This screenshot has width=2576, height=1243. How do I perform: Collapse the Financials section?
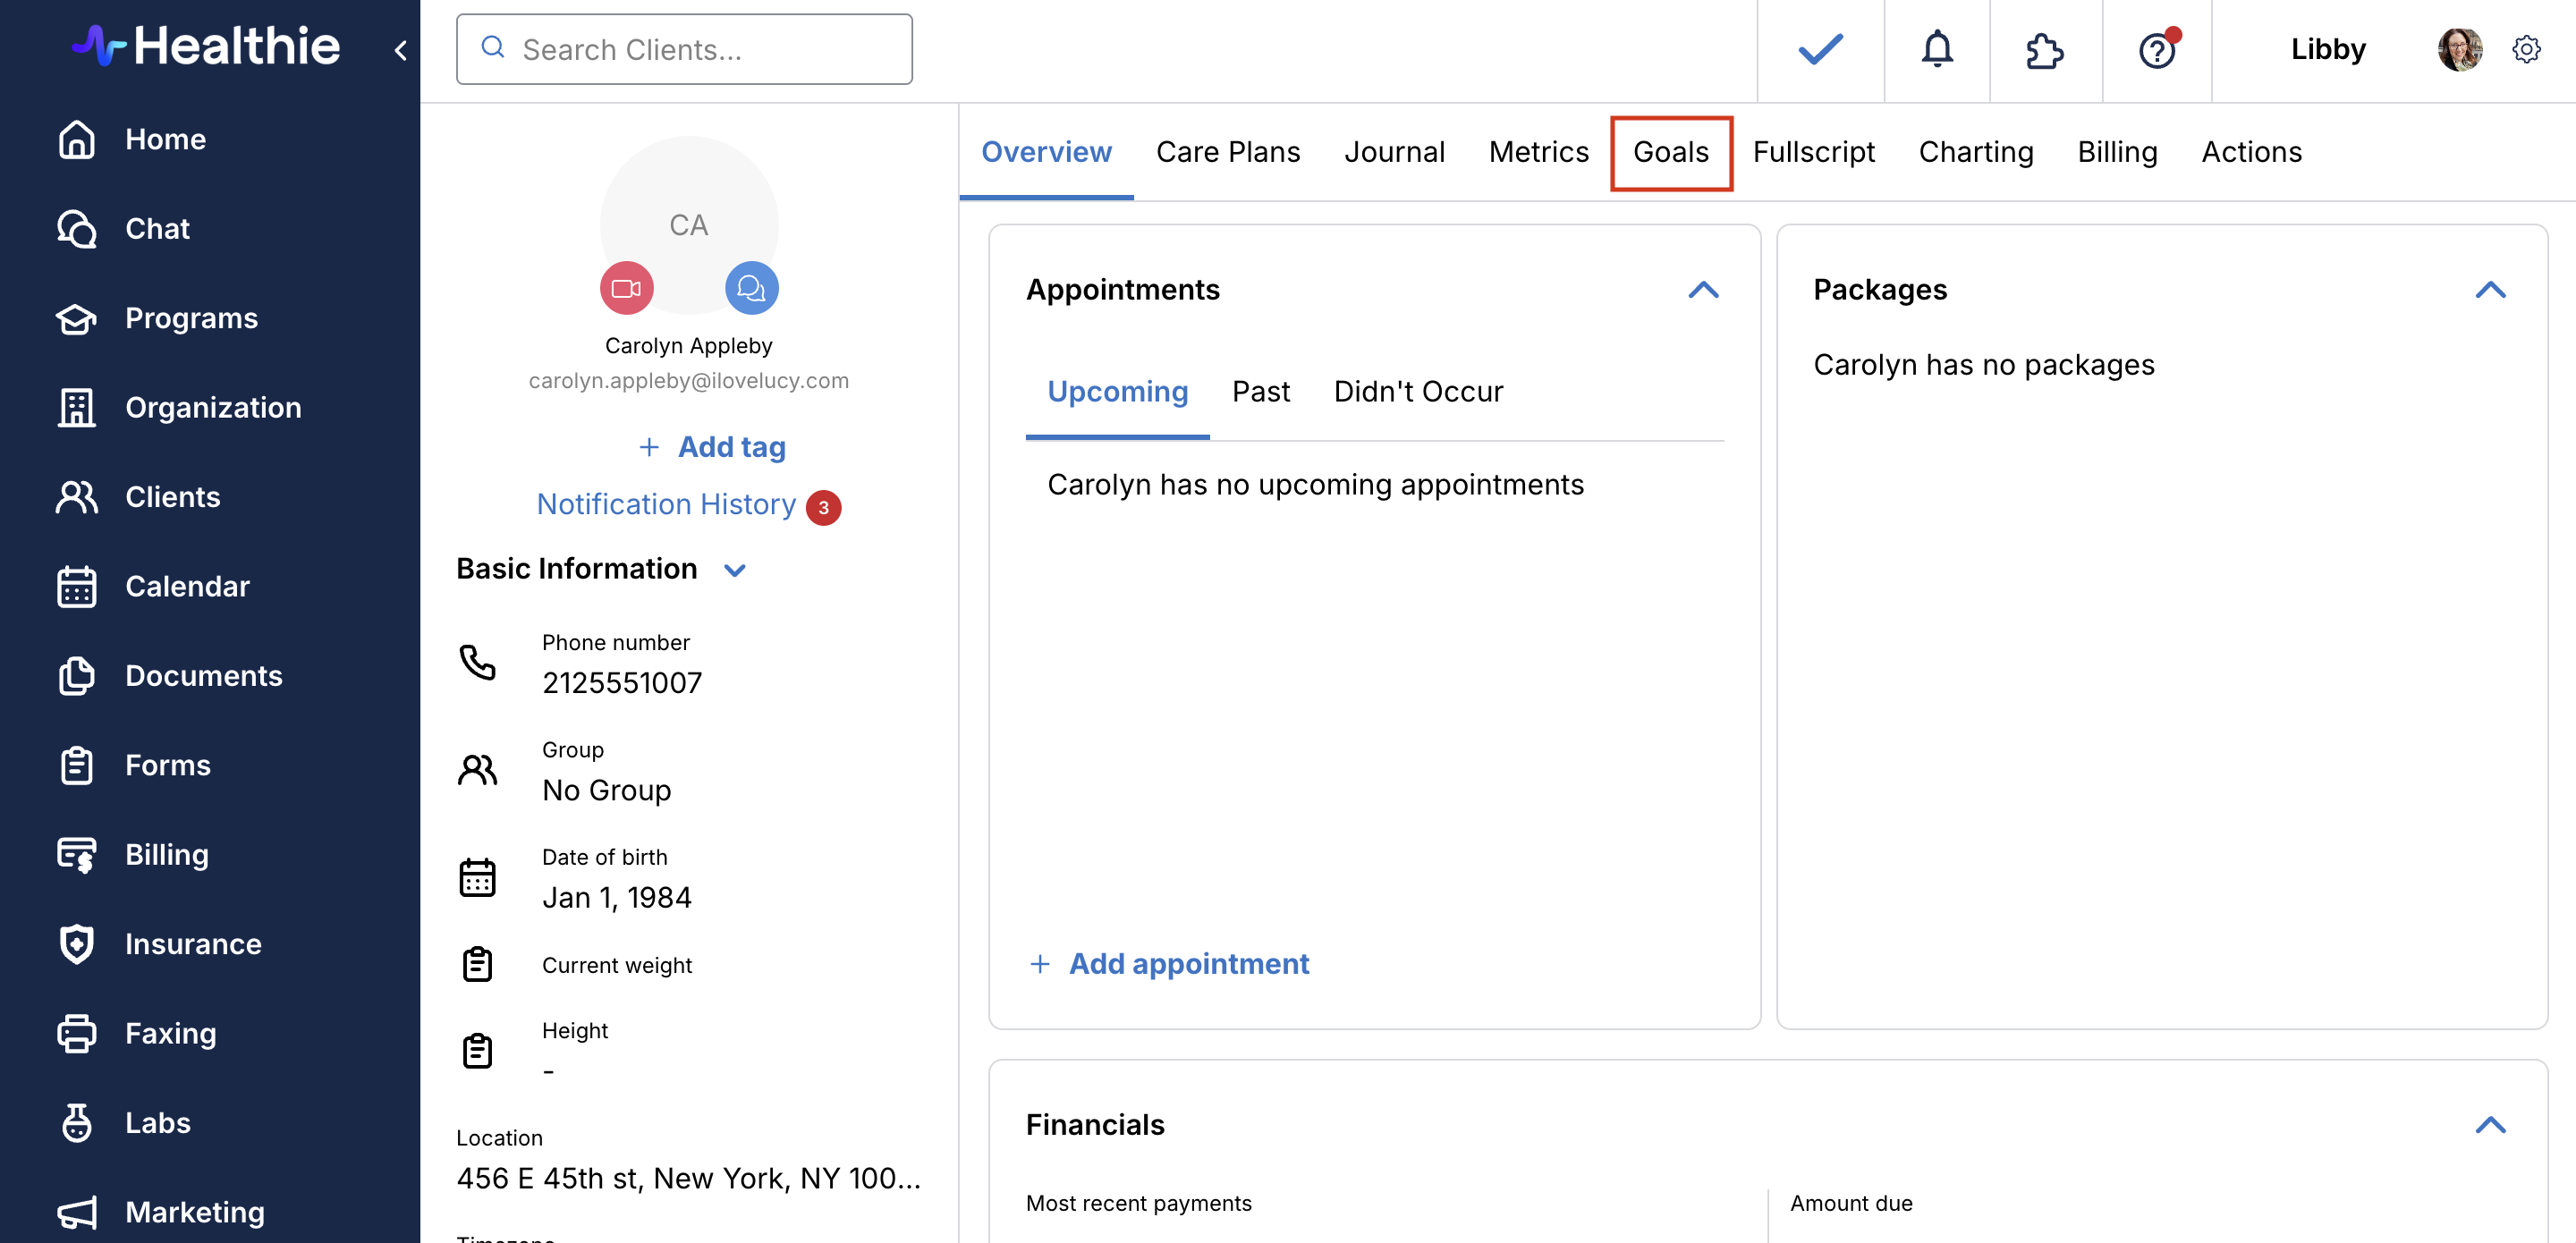[2489, 1124]
